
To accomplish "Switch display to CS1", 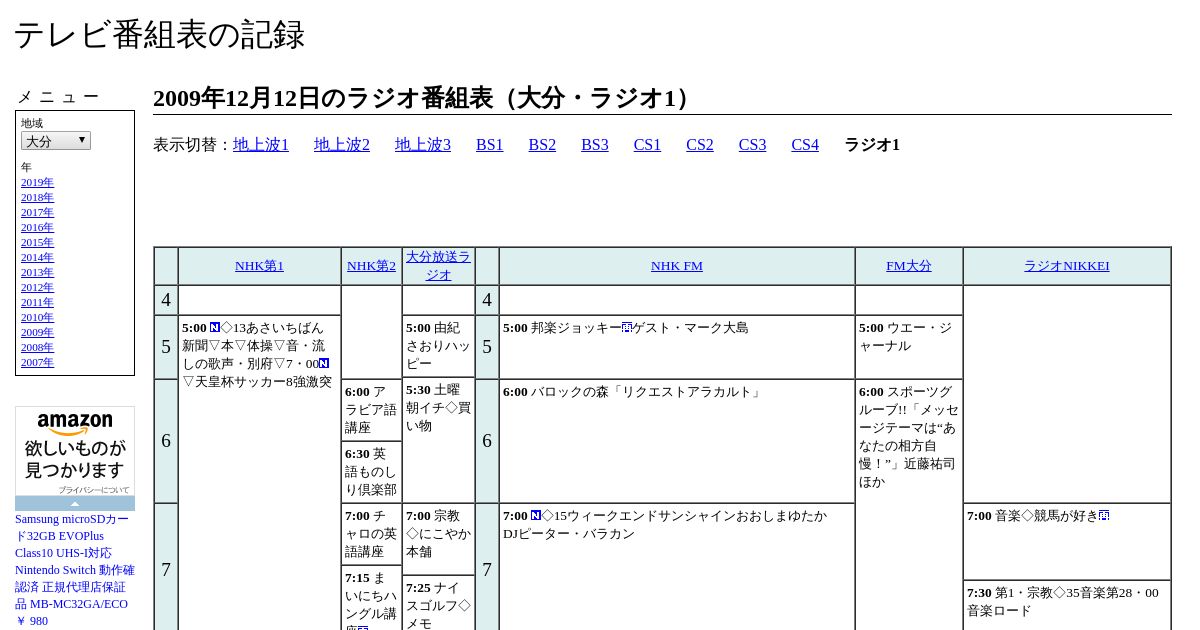I will pos(647,145).
